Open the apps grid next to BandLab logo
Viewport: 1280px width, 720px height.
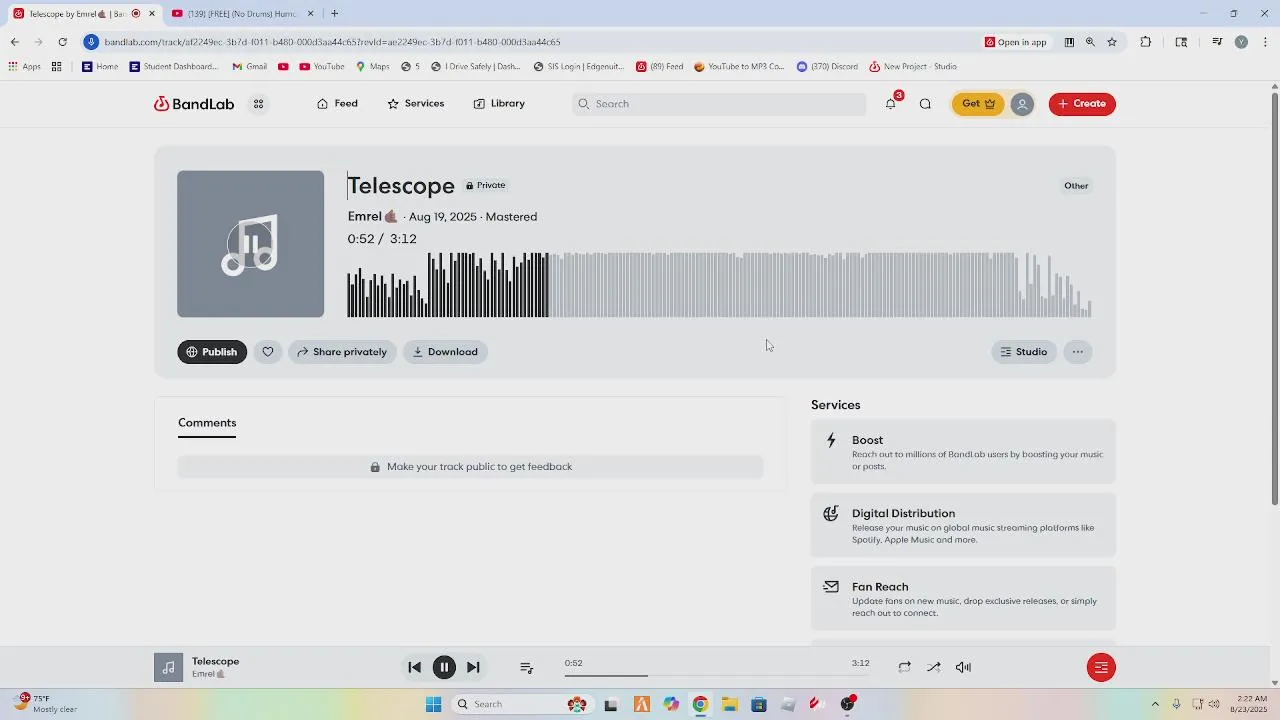point(258,104)
